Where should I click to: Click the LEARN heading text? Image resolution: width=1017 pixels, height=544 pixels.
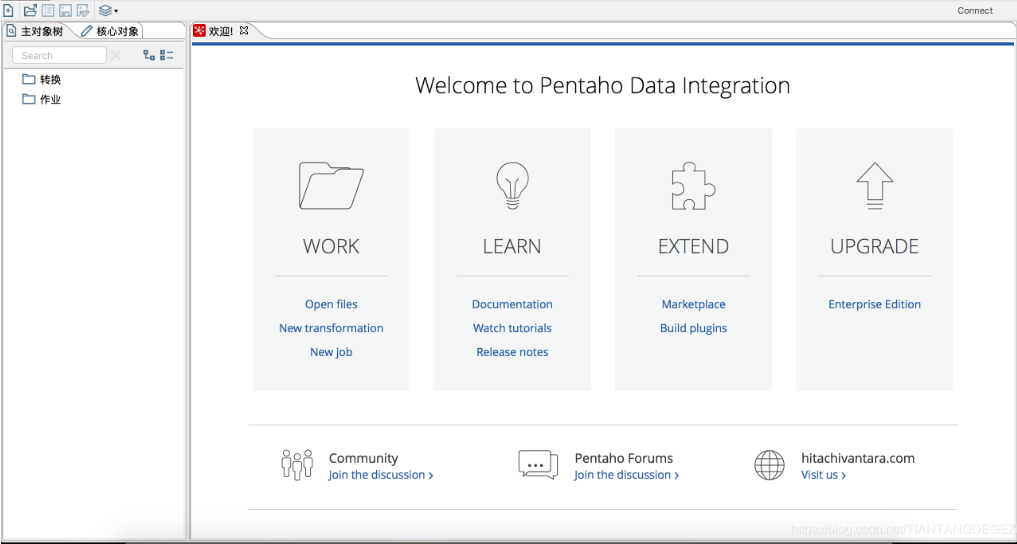(512, 246)
